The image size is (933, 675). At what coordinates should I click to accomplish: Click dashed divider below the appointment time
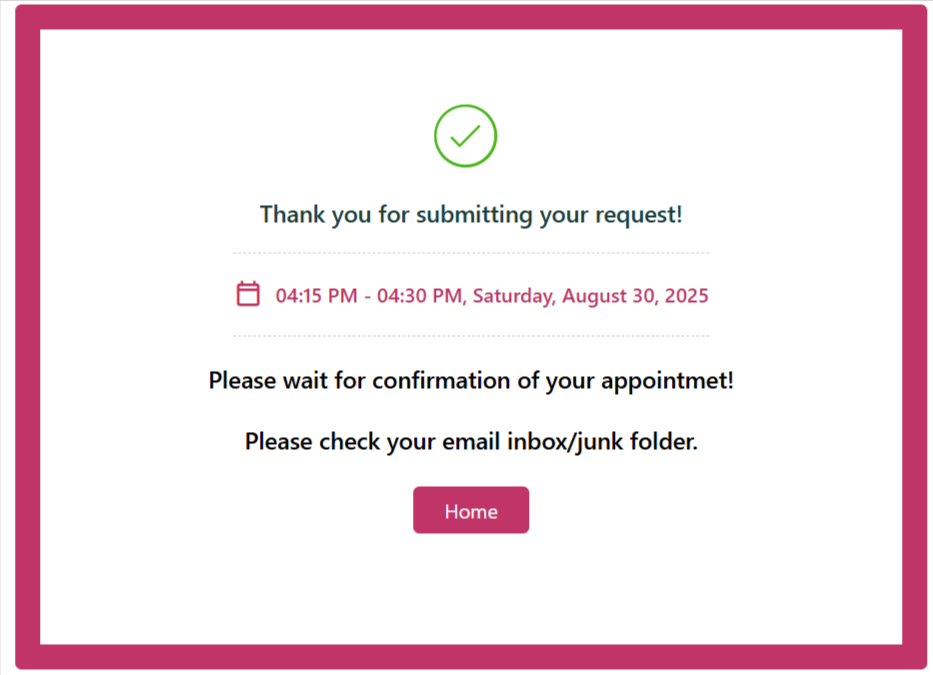click(x=471, y=336)
